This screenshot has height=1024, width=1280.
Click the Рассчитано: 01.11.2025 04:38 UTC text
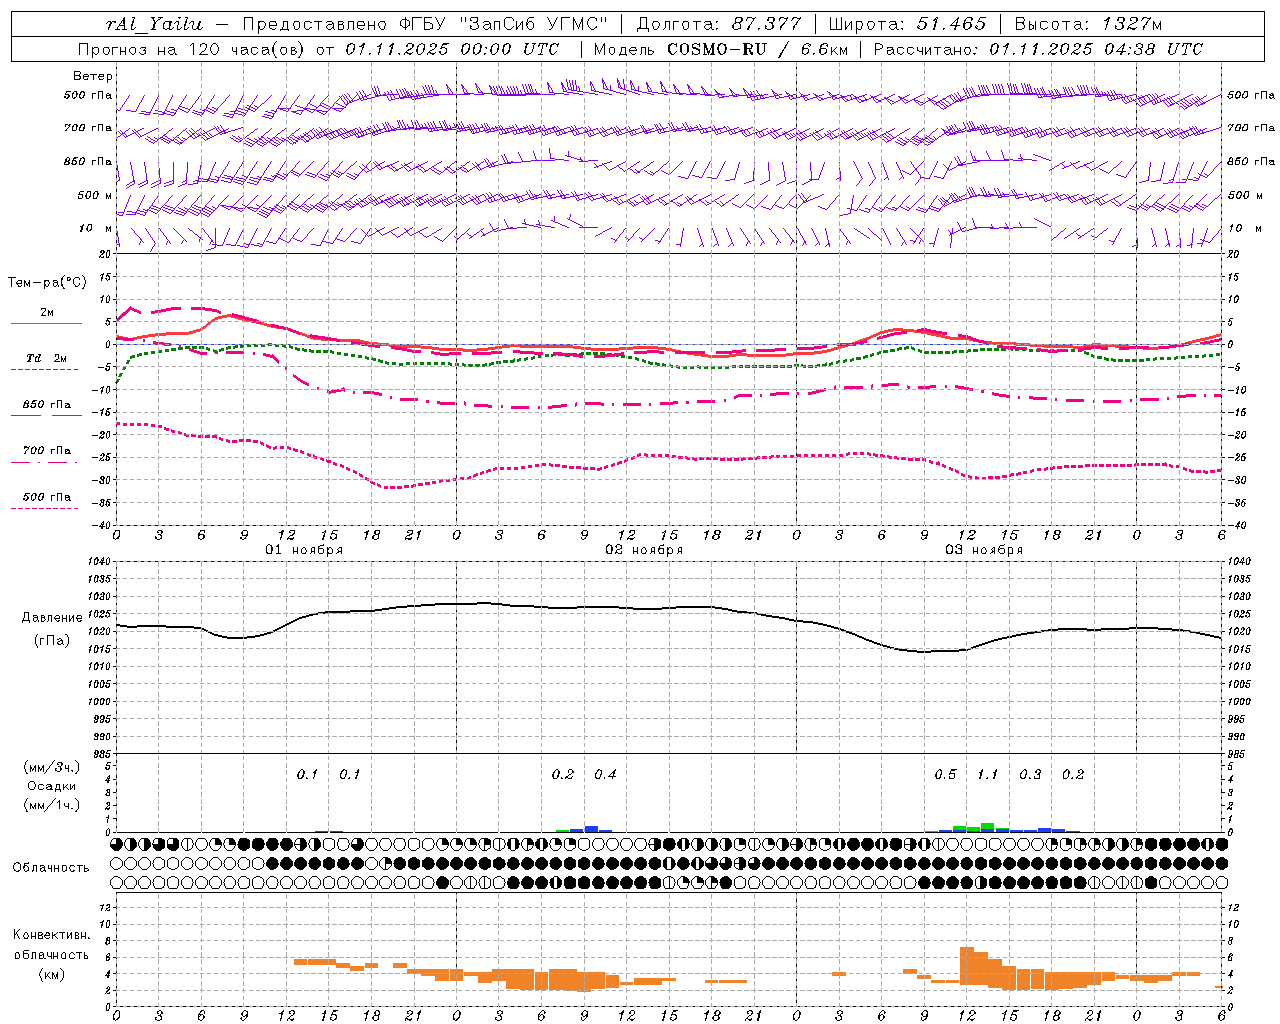click(x=1038, y=49)
